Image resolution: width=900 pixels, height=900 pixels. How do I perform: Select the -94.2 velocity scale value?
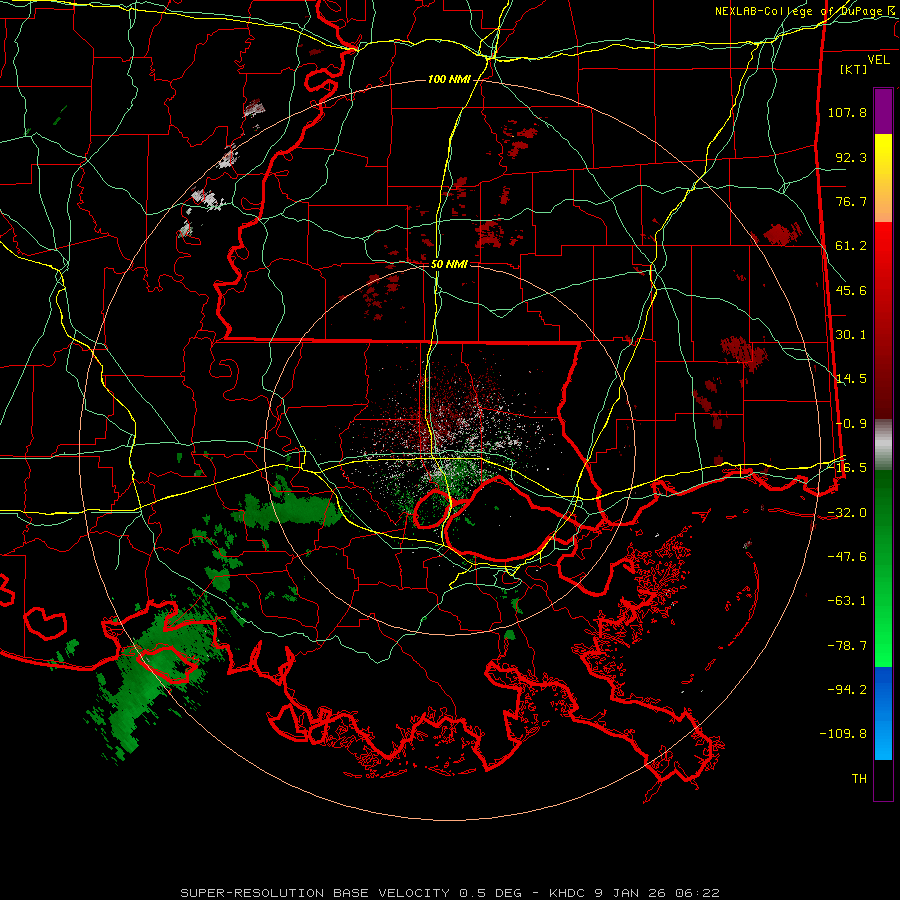(847, 690)
